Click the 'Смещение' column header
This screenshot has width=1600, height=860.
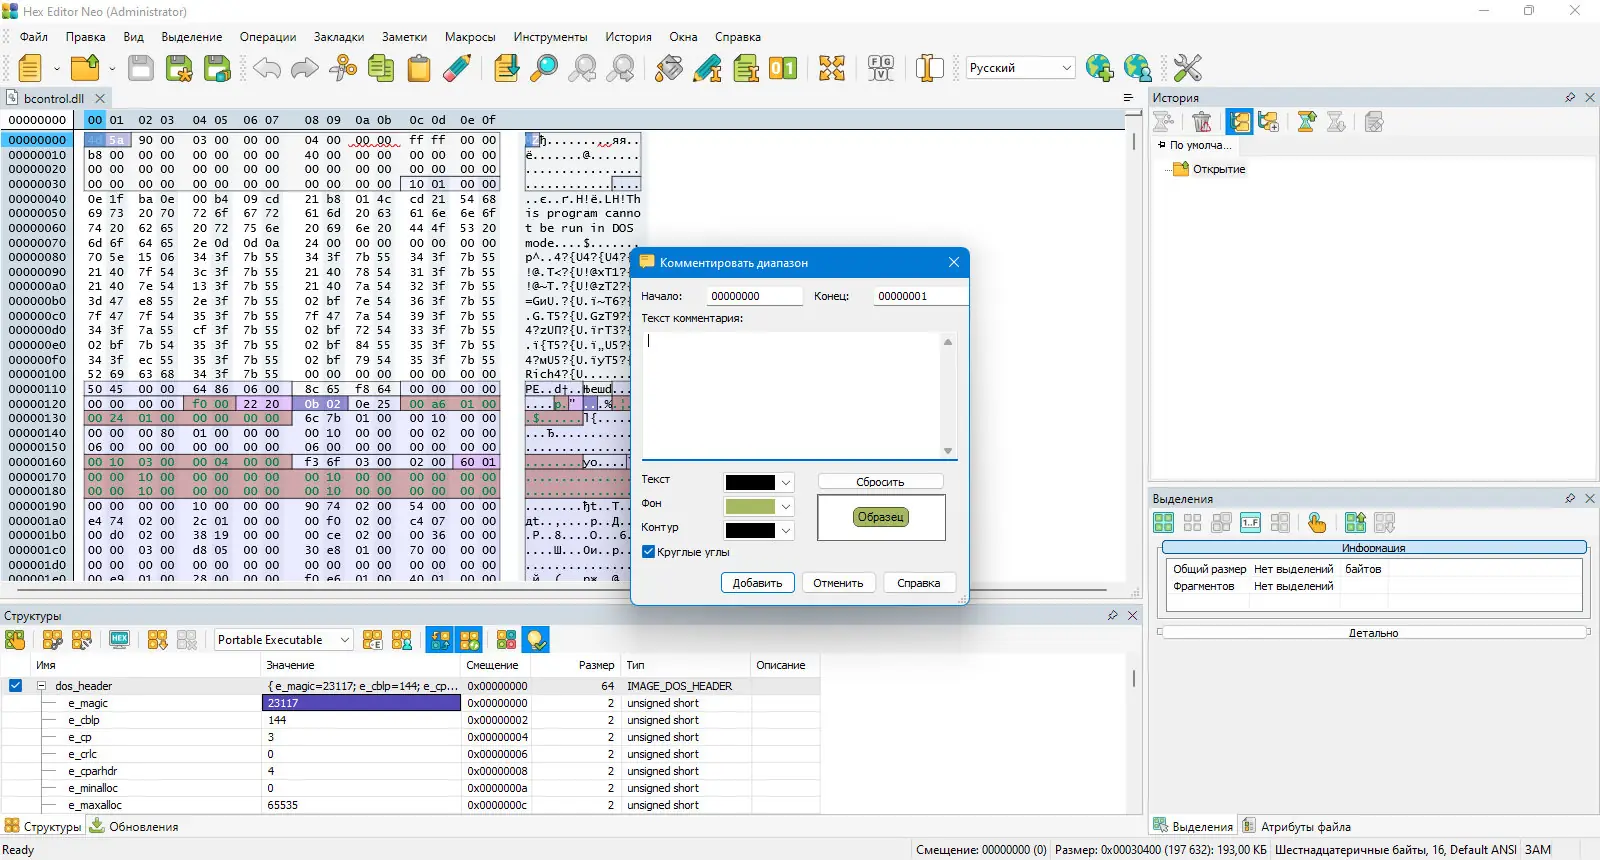(x=495, y=665)
